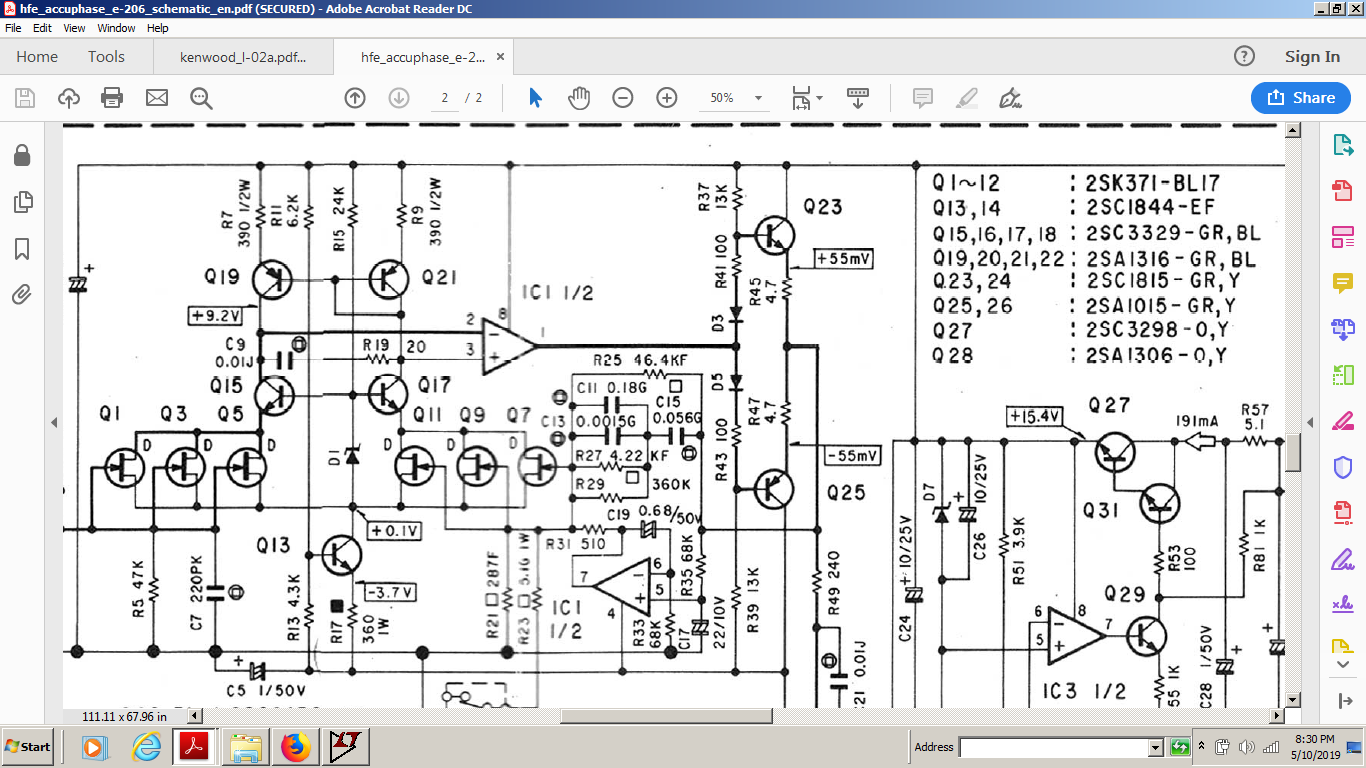Click the Send for Signature tool icon
This screenshot has width=1366, height=768.
1342,603
